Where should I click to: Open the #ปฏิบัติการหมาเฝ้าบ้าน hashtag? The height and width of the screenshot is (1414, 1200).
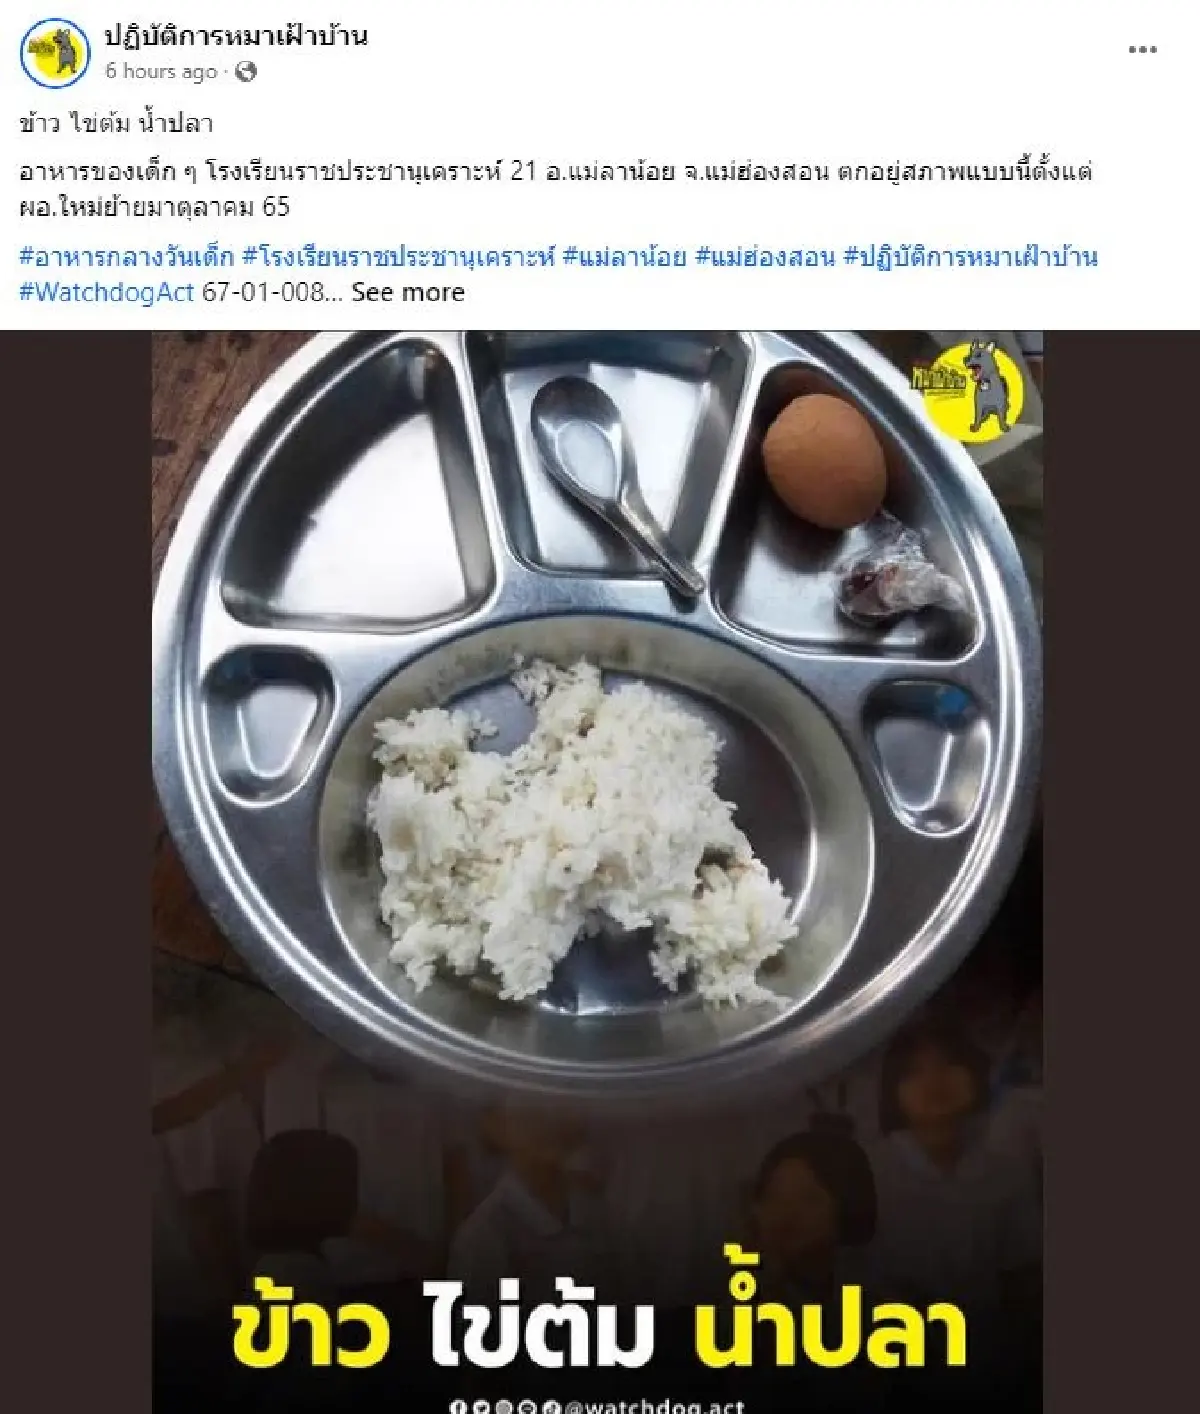pos(971,257)
